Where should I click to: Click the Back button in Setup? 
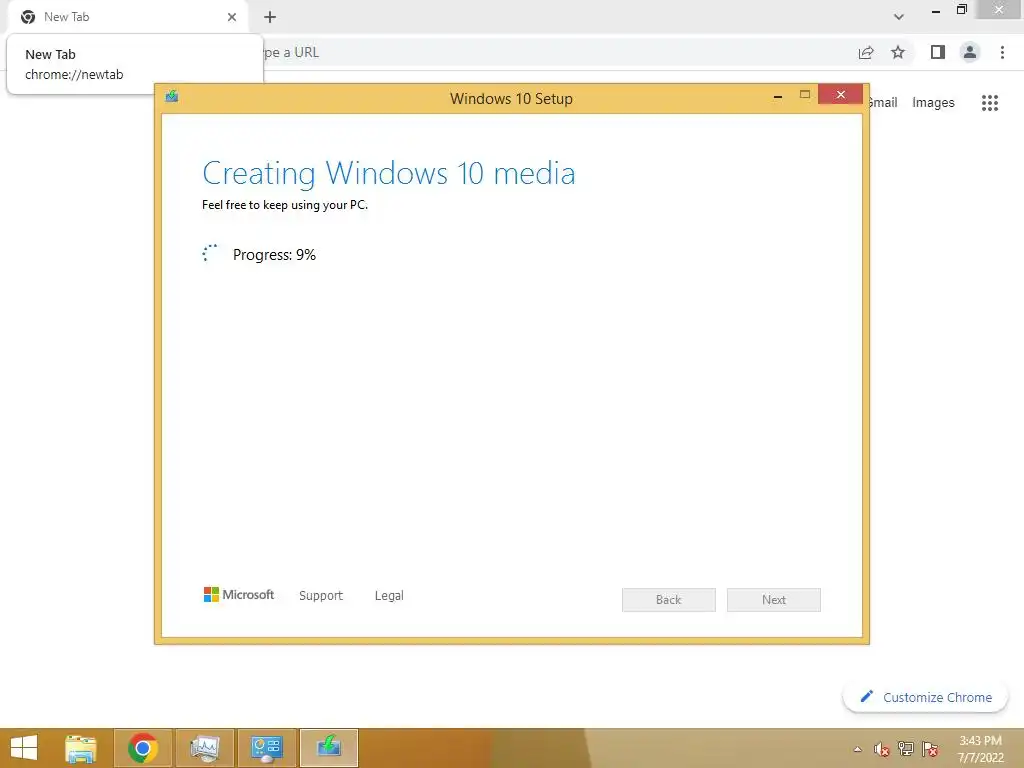[x=669, y=600]
